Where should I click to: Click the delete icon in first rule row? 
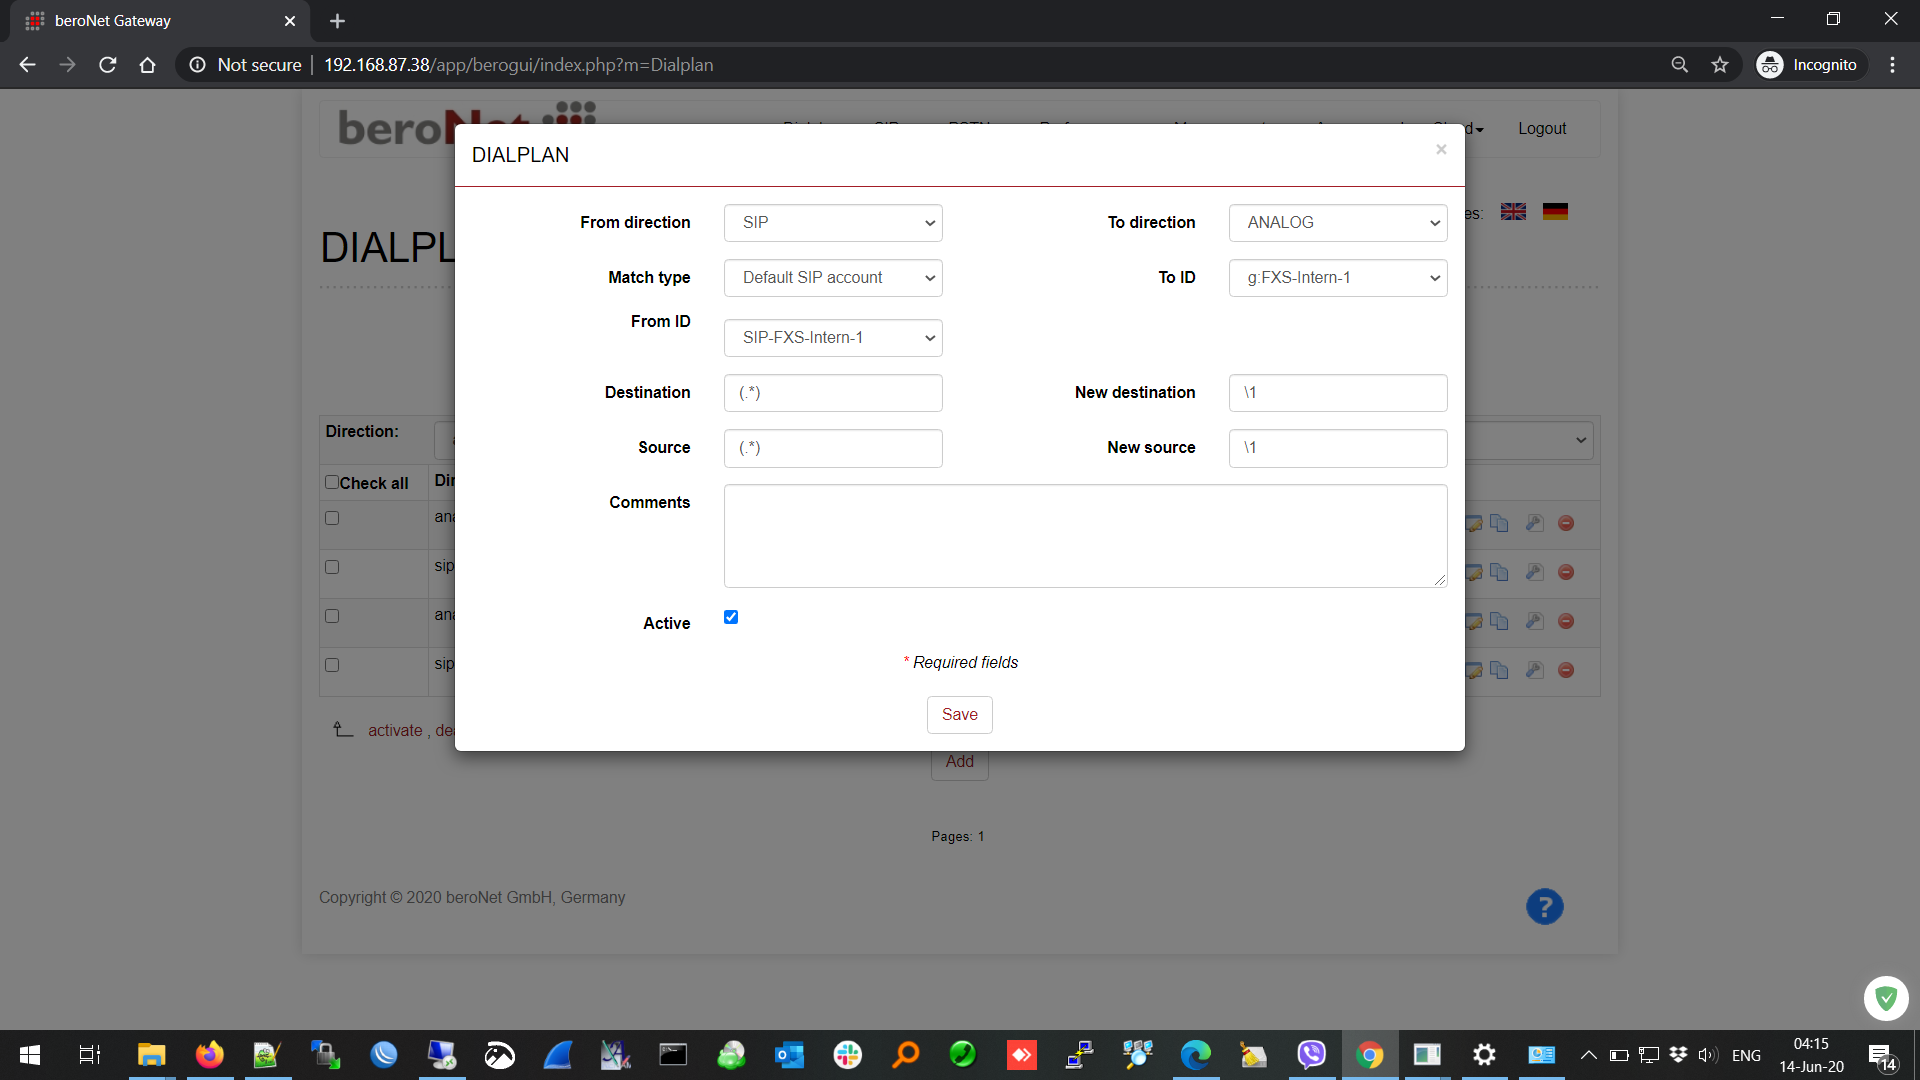1566,523
